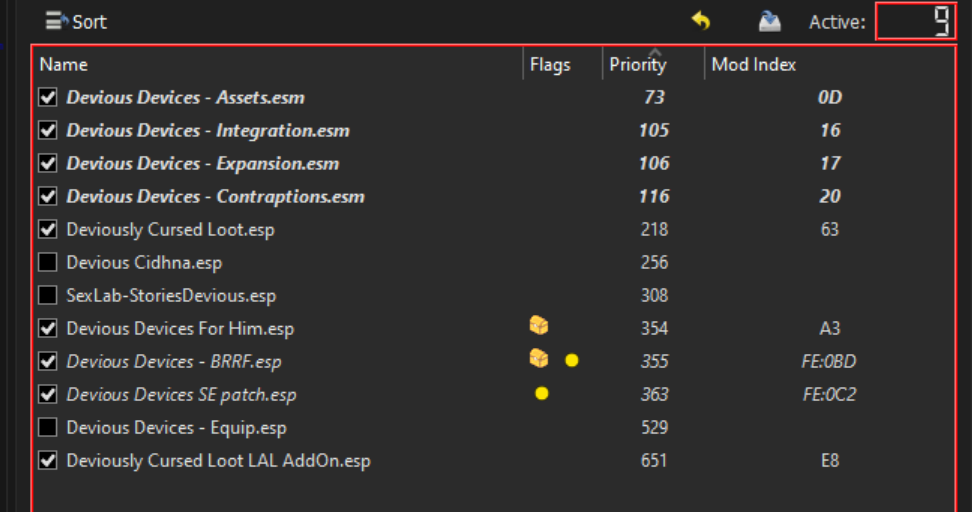Viewport: 972px width, 512px height.
Task: Select the Devious Devices - Contraptions.esm name
Action: point(215,196)
